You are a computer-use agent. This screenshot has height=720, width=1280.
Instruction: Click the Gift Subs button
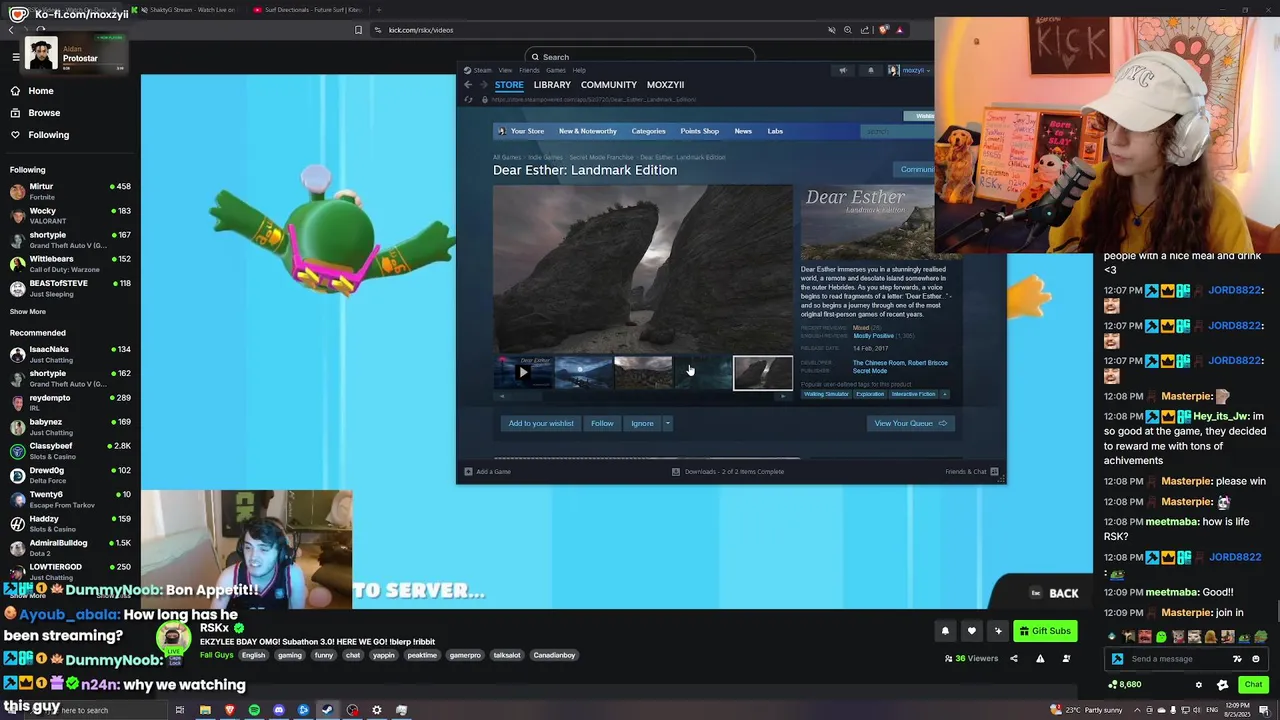click(1044, 631)
